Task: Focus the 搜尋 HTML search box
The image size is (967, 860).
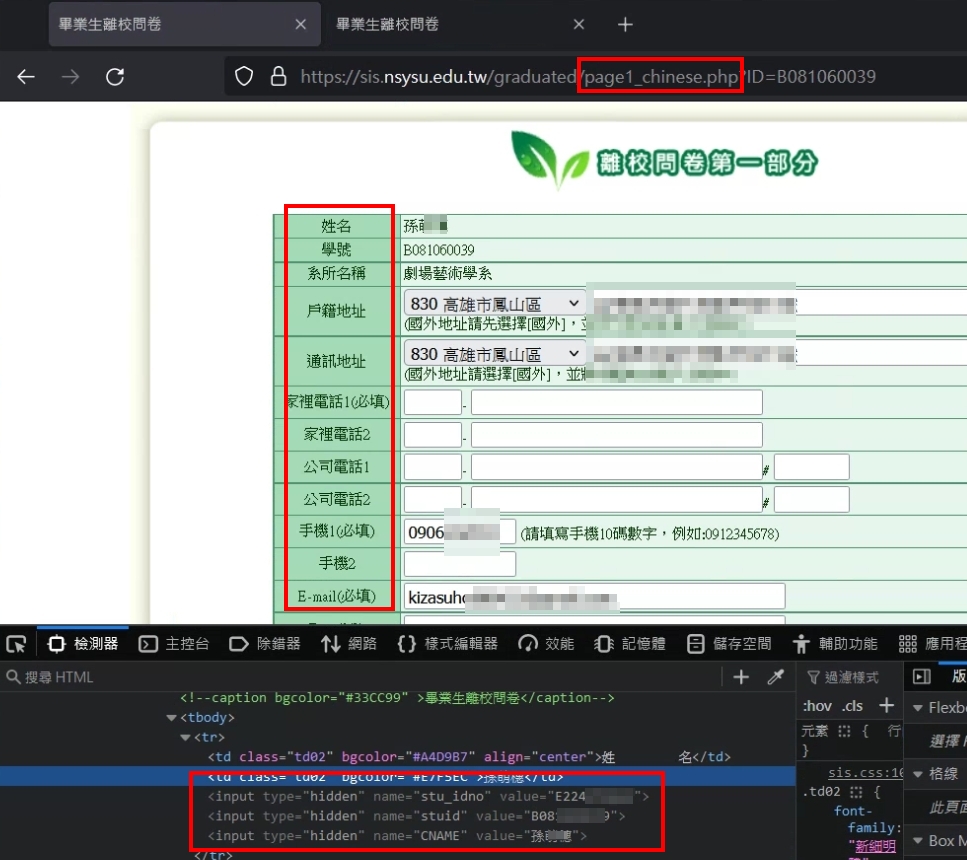Action: click(361, 677)
